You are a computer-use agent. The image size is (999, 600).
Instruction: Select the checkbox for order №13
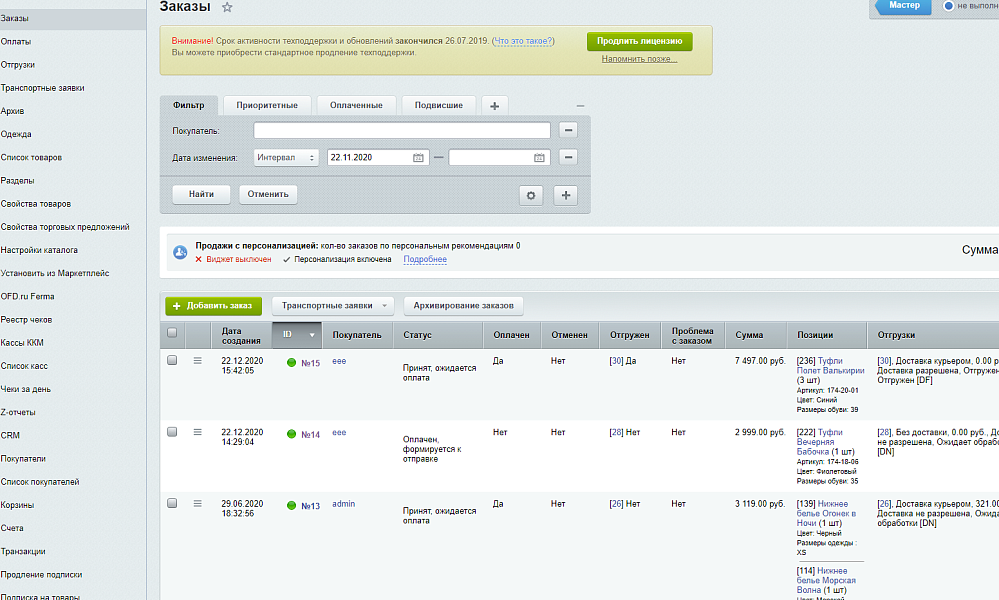[172, 503]
